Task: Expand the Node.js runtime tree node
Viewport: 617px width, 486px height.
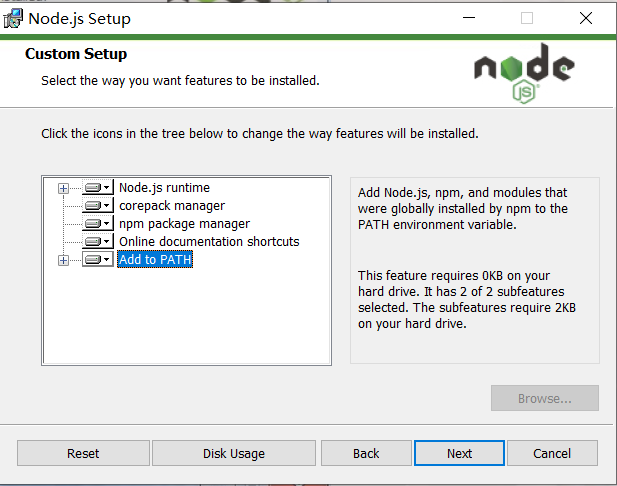Action: coord(63,188)
